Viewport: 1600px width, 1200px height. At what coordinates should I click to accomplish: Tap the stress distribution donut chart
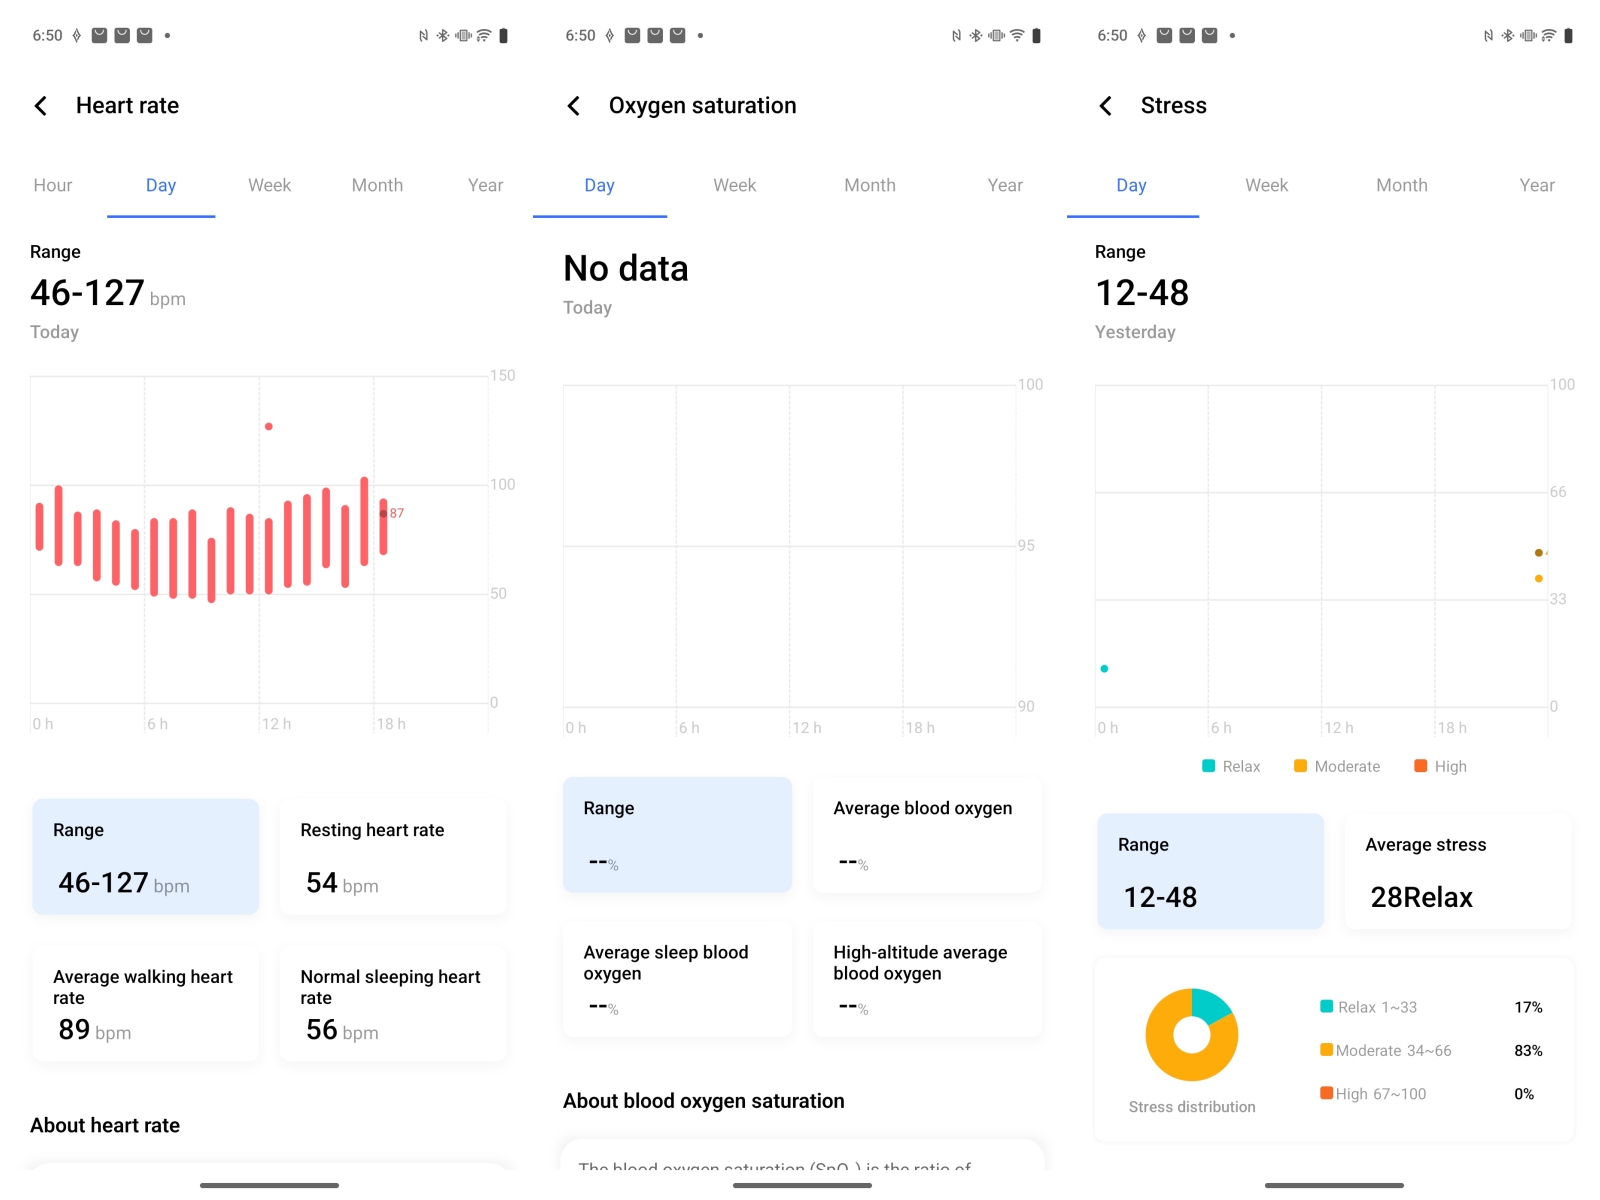click(x=1191, y=1035)
